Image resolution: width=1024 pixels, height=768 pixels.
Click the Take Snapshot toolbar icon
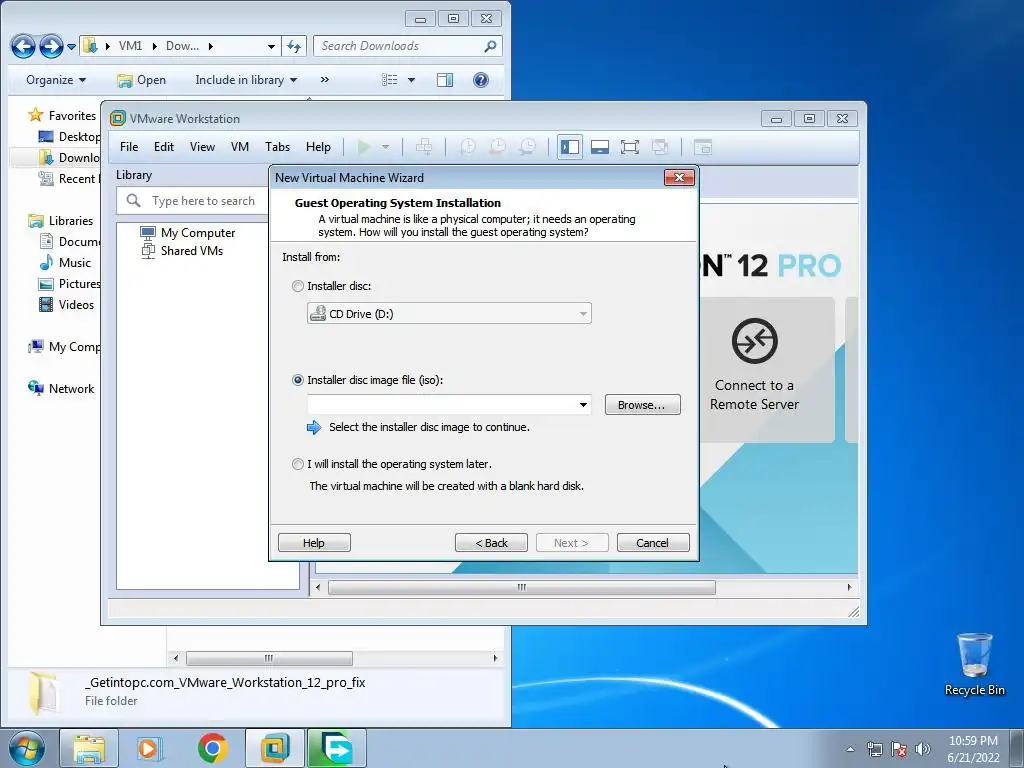point(468,147)
